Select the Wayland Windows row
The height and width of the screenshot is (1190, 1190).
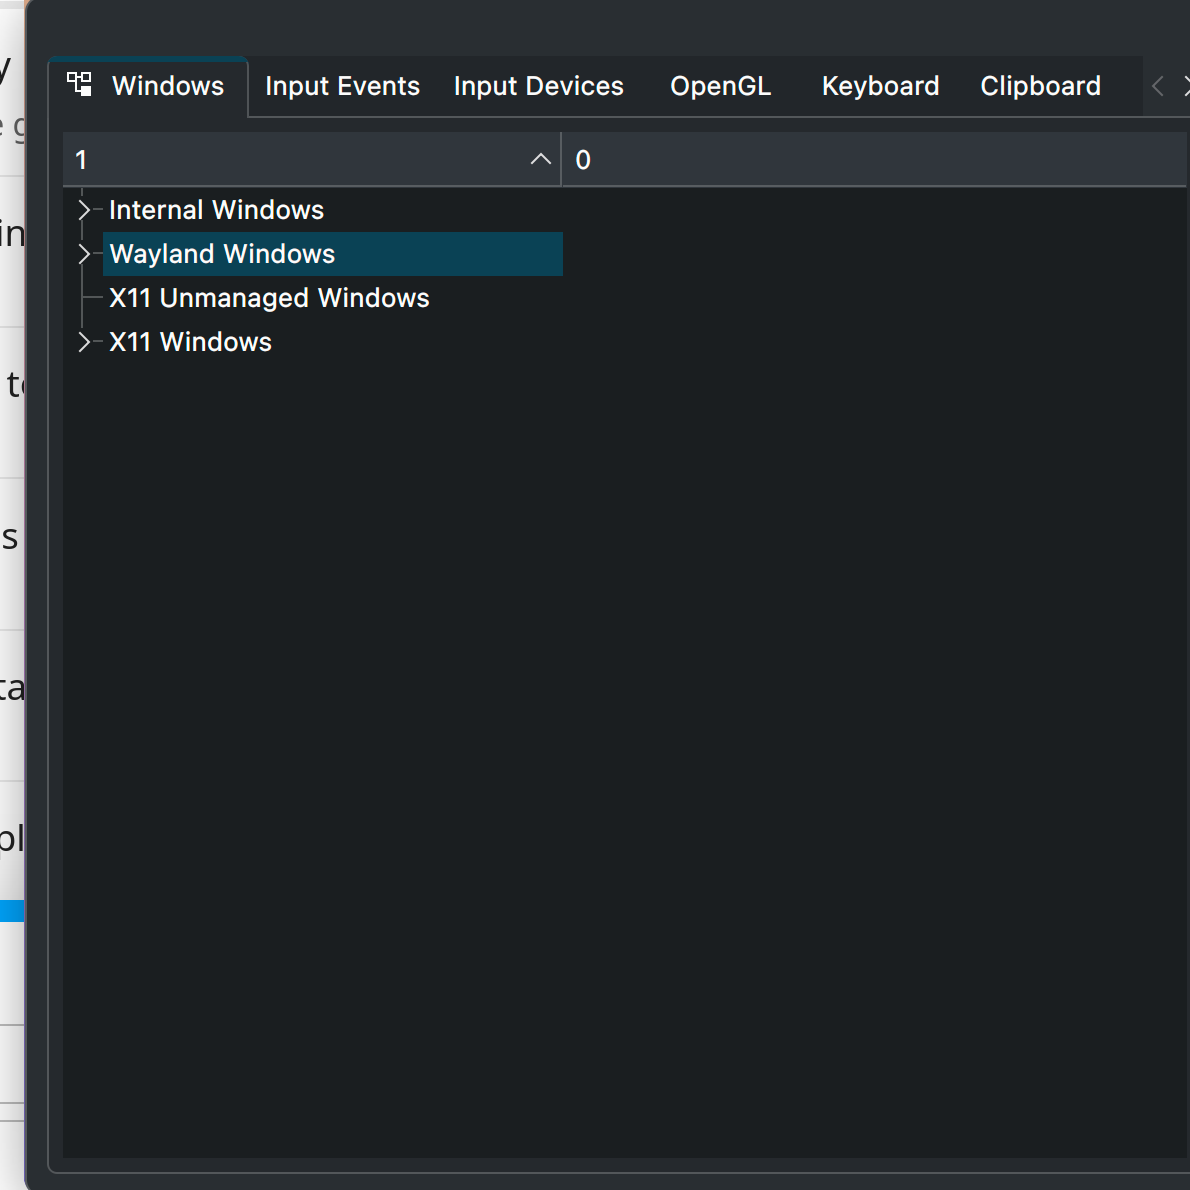click(222, 254)
